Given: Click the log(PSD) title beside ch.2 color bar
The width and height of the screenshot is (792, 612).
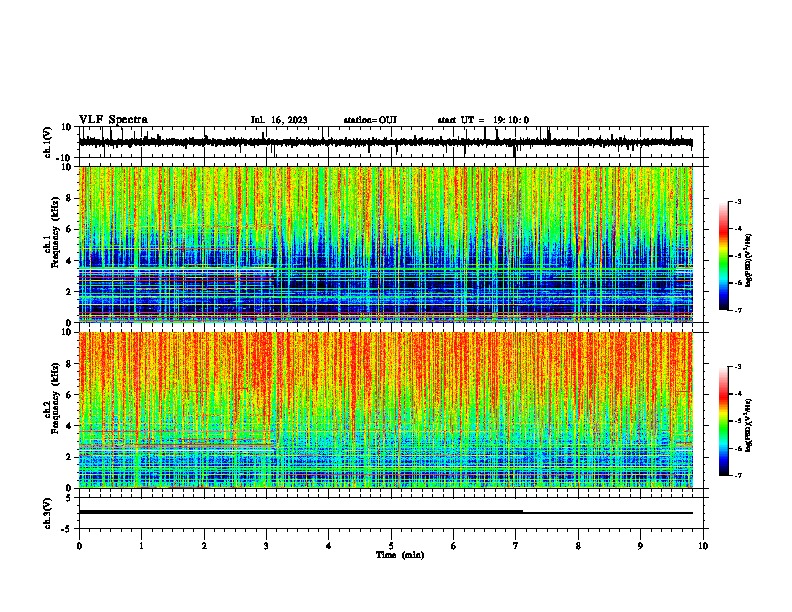Looking at the screenshot, I should (x=749, y=426).
